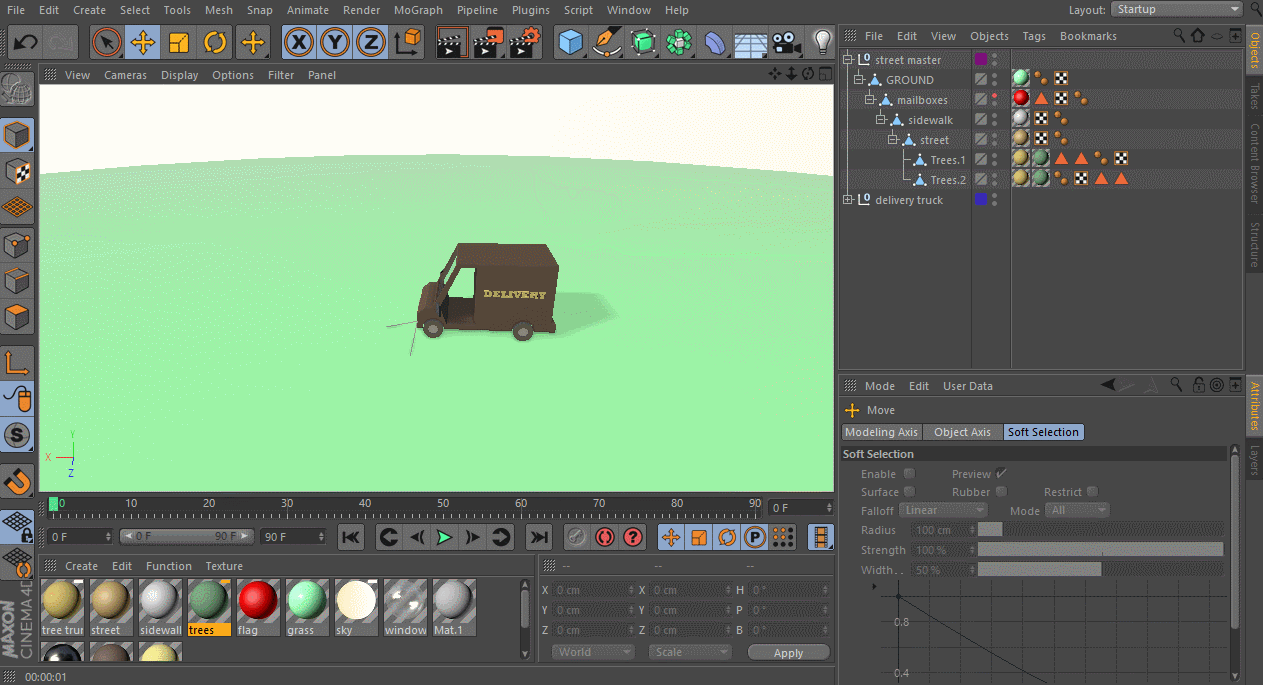Open Edit Render Settings icon
This screenshot has width=1263, height=685.
[524, 42]
